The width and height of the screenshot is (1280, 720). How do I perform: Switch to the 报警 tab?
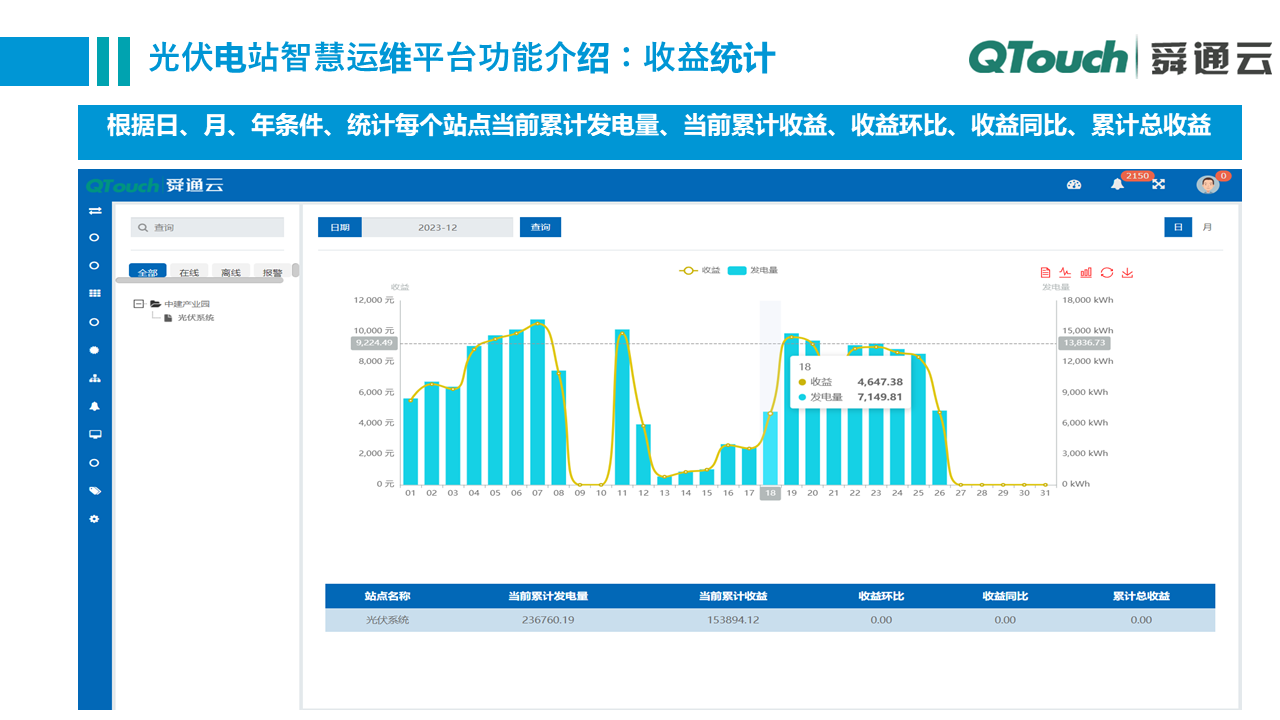pyautogui.click(x=272, y=271)
